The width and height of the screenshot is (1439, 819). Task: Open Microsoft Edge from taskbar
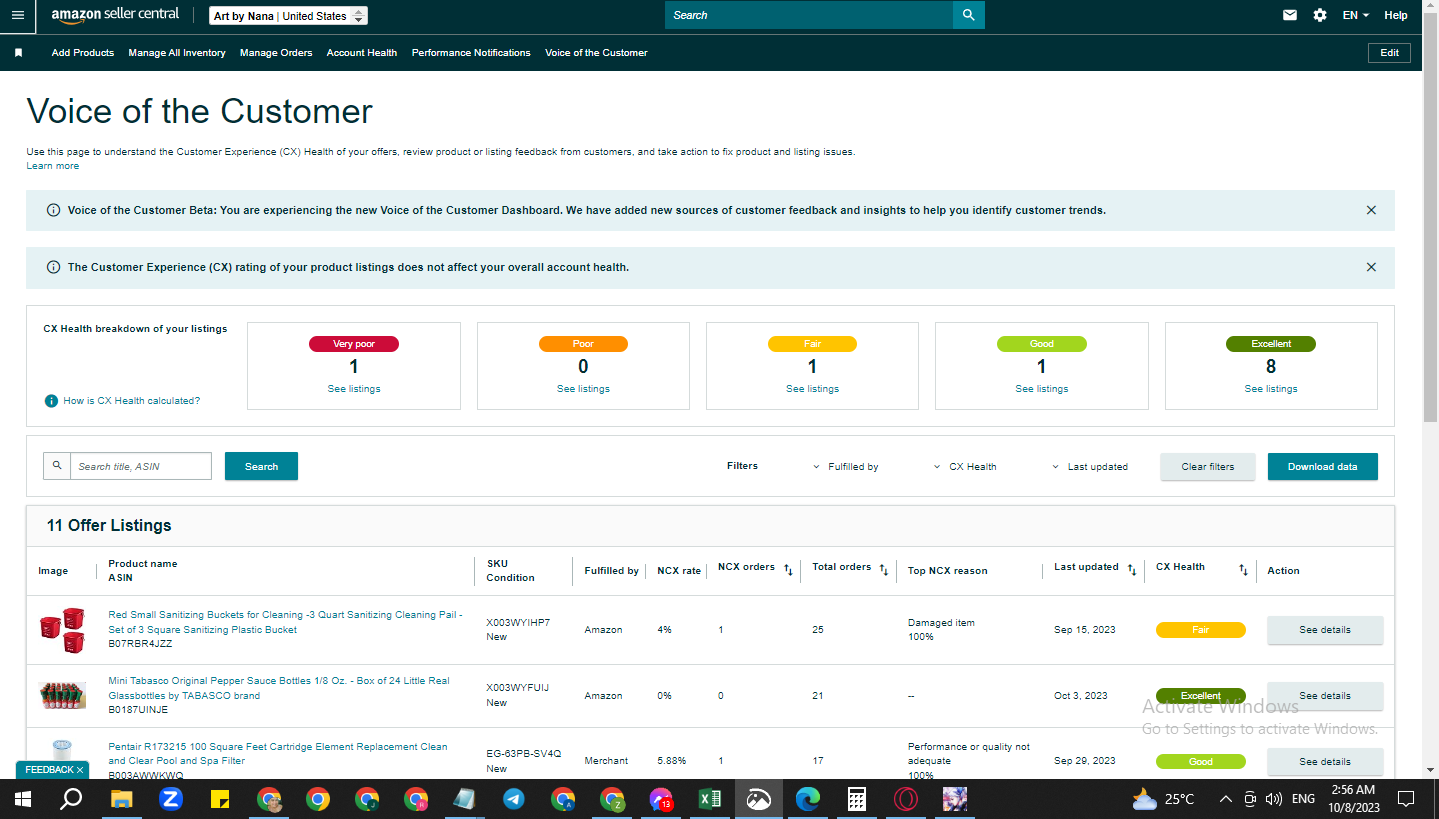tap(808, 799)
